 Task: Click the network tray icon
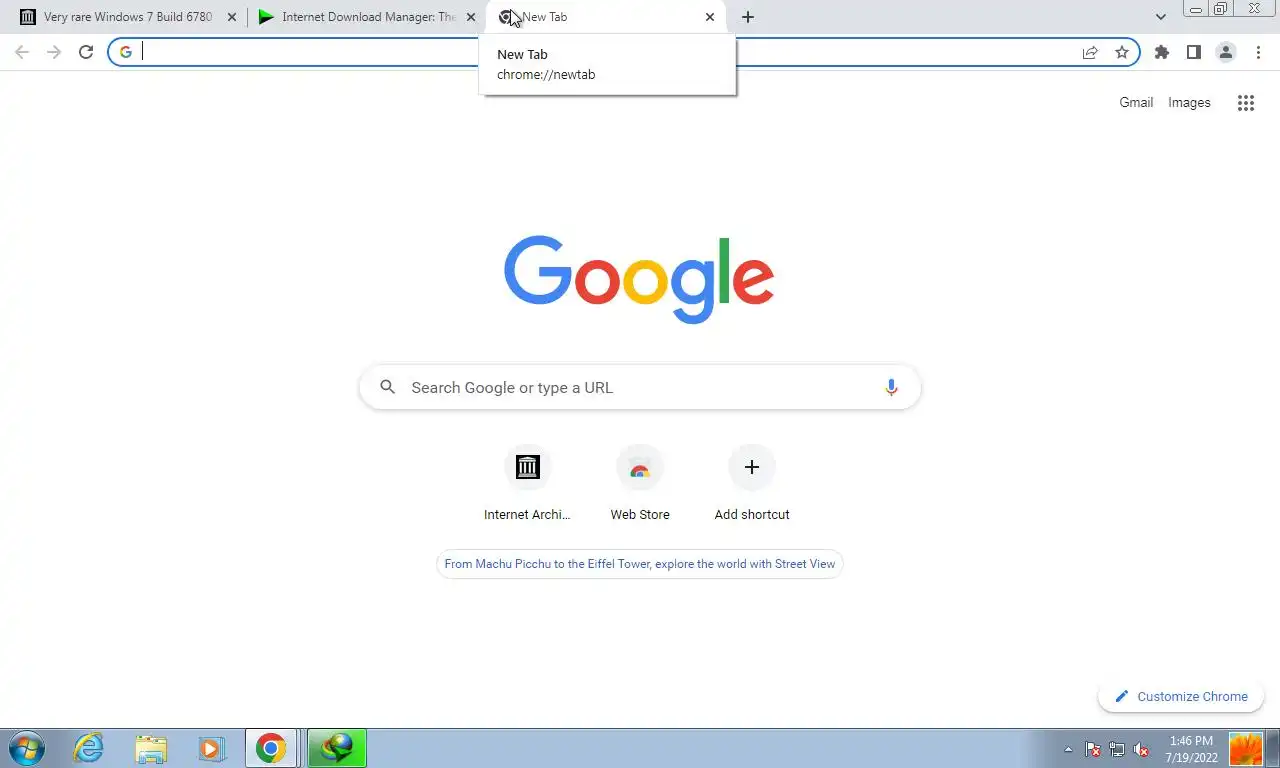(x=1117, y=749)
